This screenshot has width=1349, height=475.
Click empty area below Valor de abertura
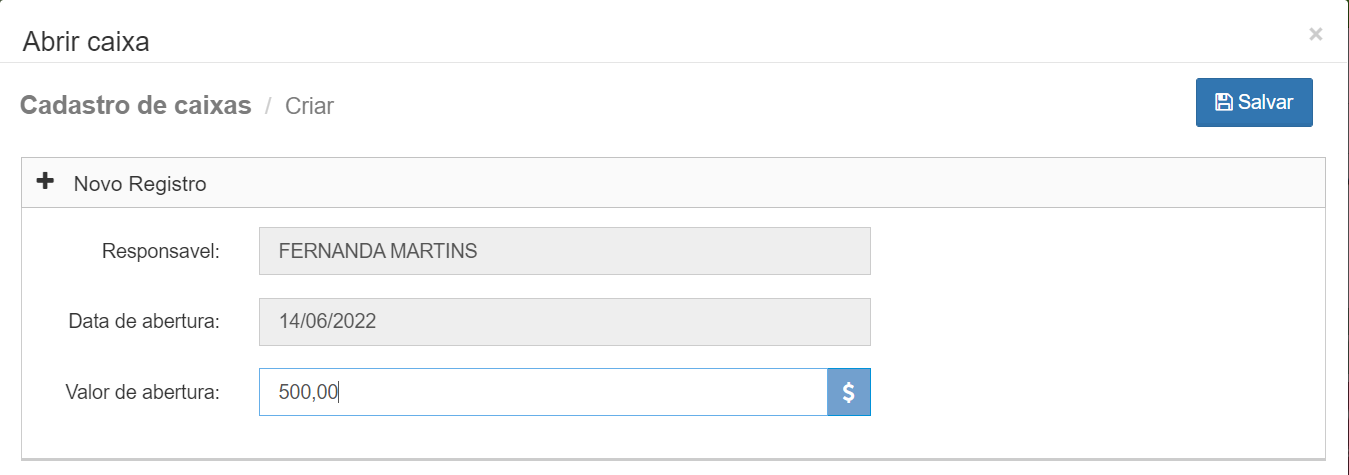pos(674,437)
